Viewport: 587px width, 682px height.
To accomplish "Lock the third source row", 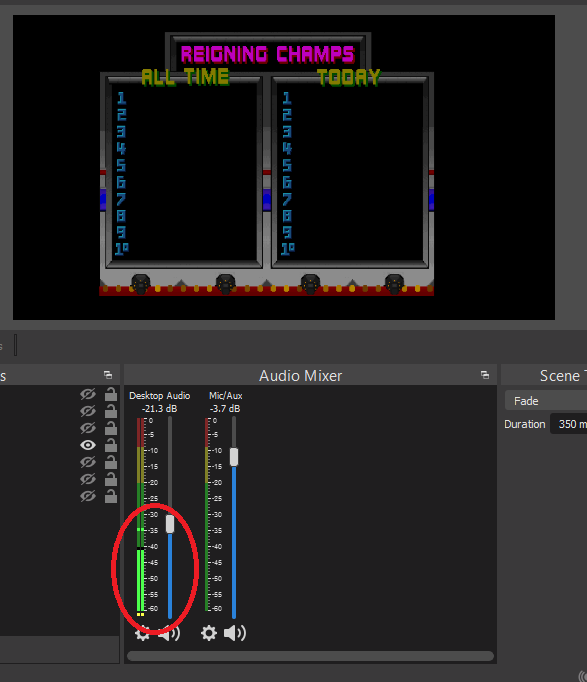I will 111,428.
